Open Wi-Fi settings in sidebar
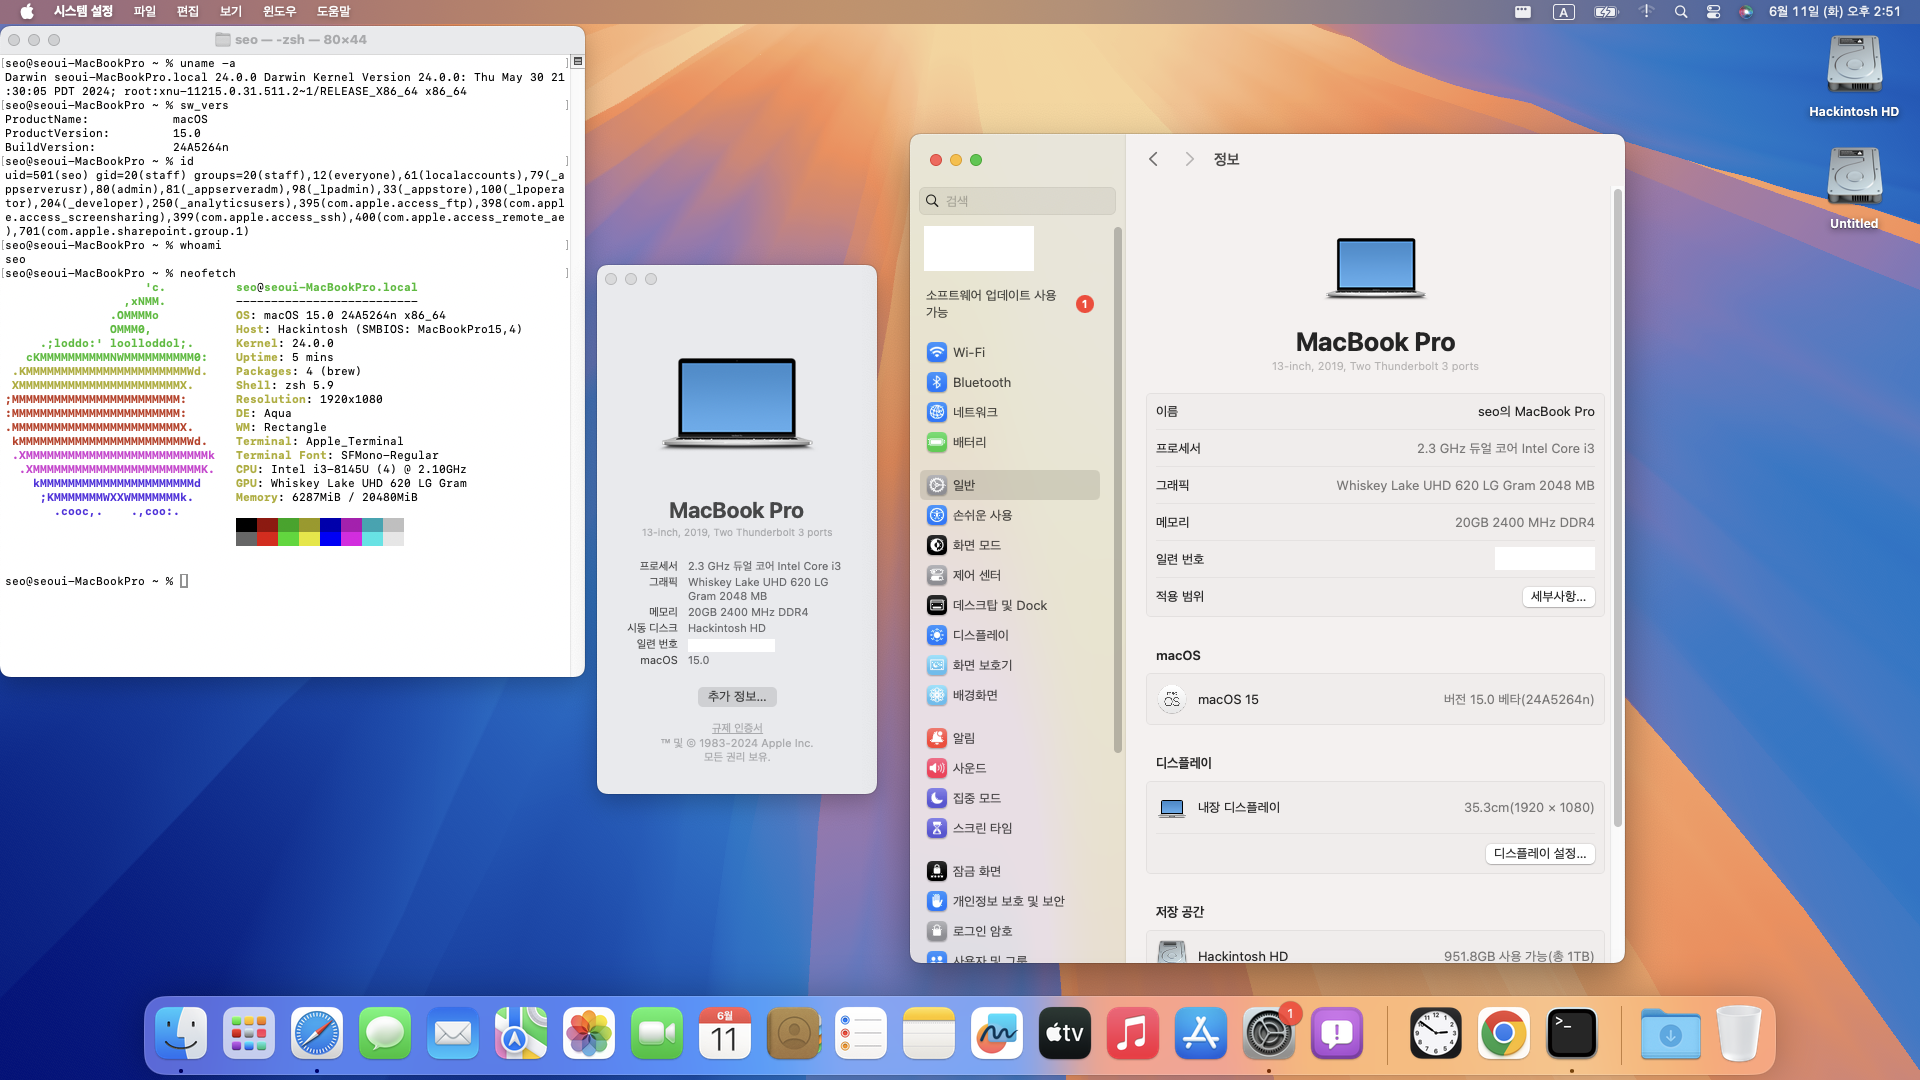This screenshot has height=1080, width=1920. click(x=1010, y=352)
